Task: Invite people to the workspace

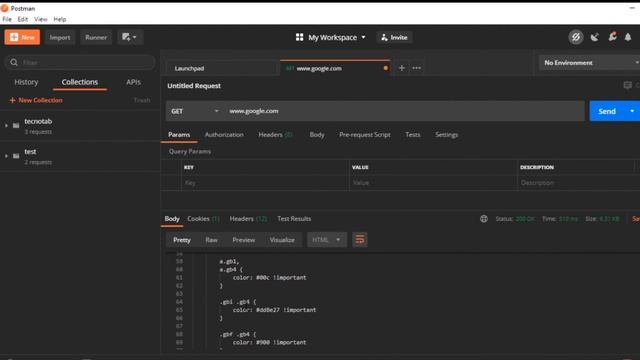Action: pos(394,37)
